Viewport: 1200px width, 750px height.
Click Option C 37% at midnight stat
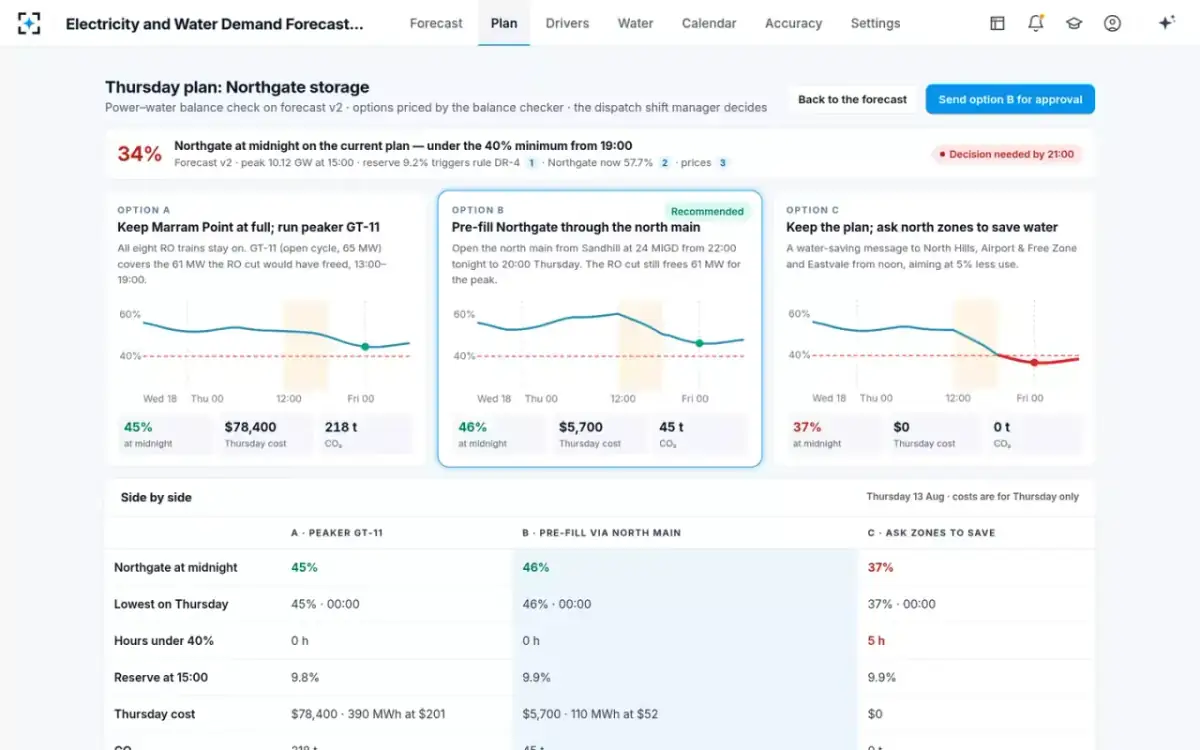(x=834, y=434)
